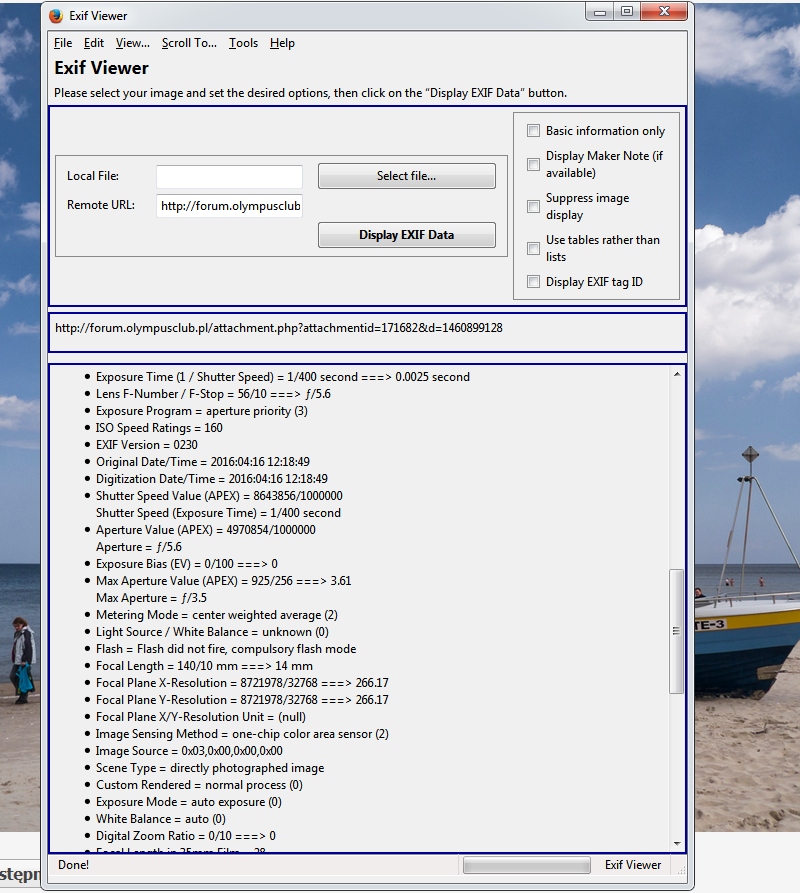Open the Edit menu
The width and height of the screenshot is (800, 893).
94,43
